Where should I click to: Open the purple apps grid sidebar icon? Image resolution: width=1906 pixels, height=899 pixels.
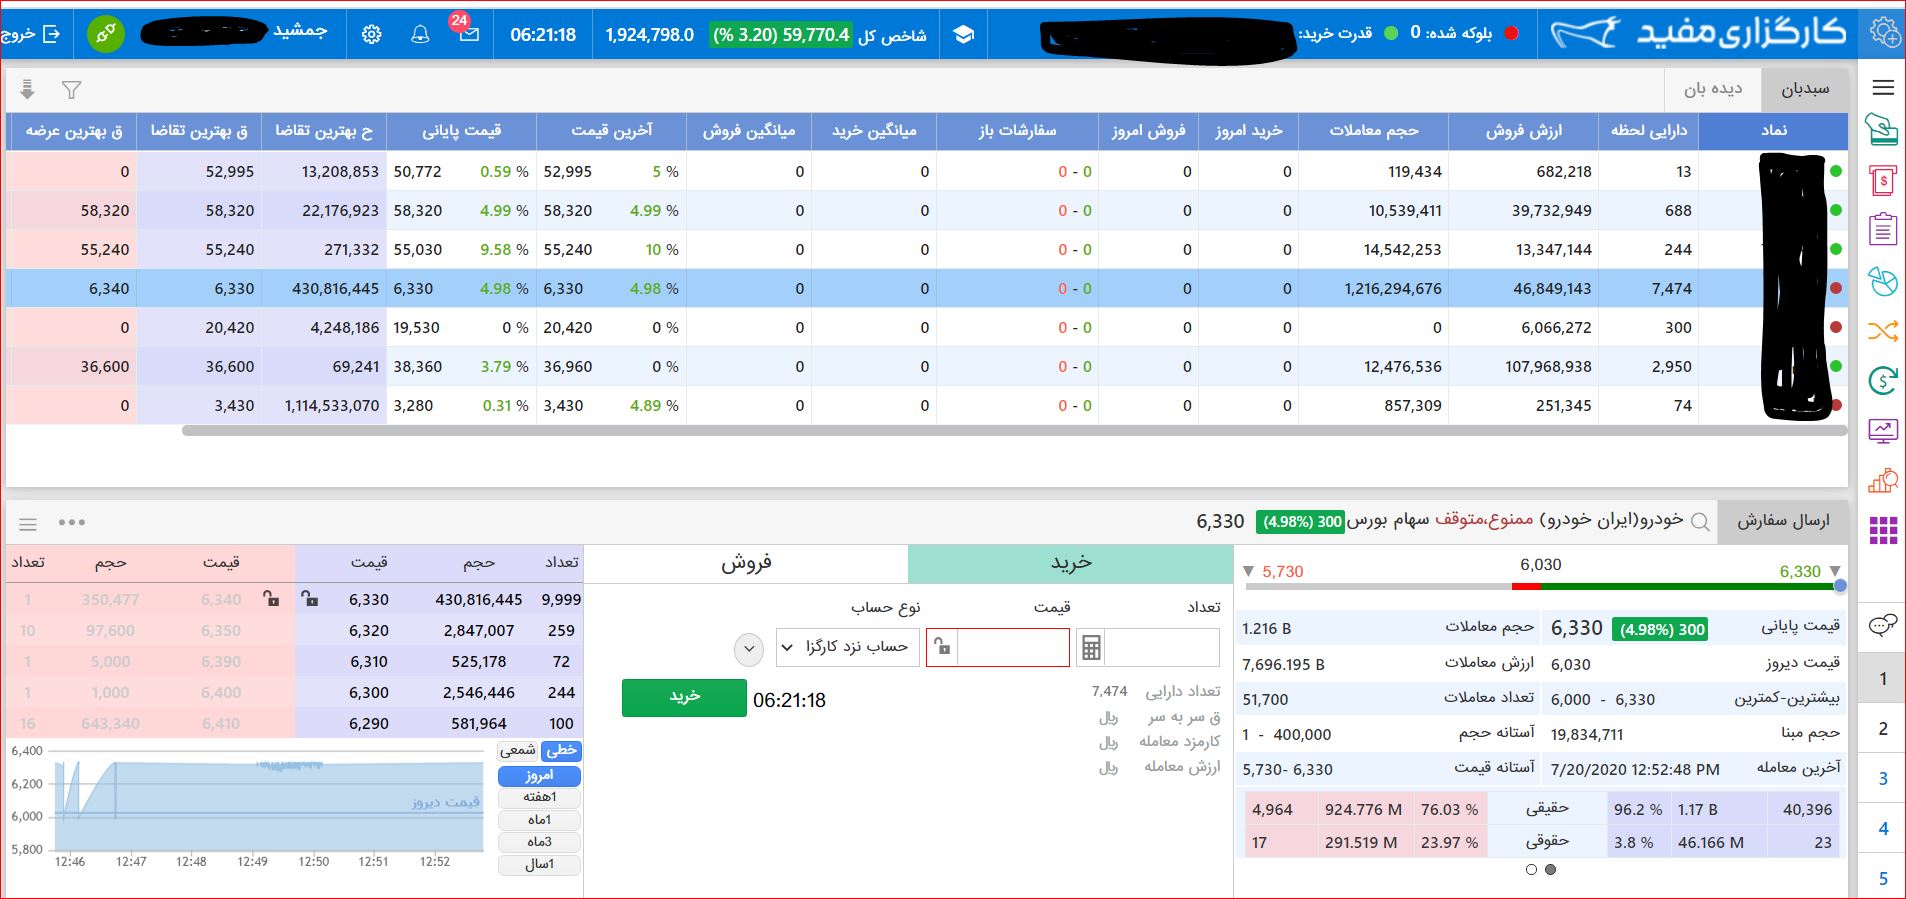click(x=1883, y=530)
